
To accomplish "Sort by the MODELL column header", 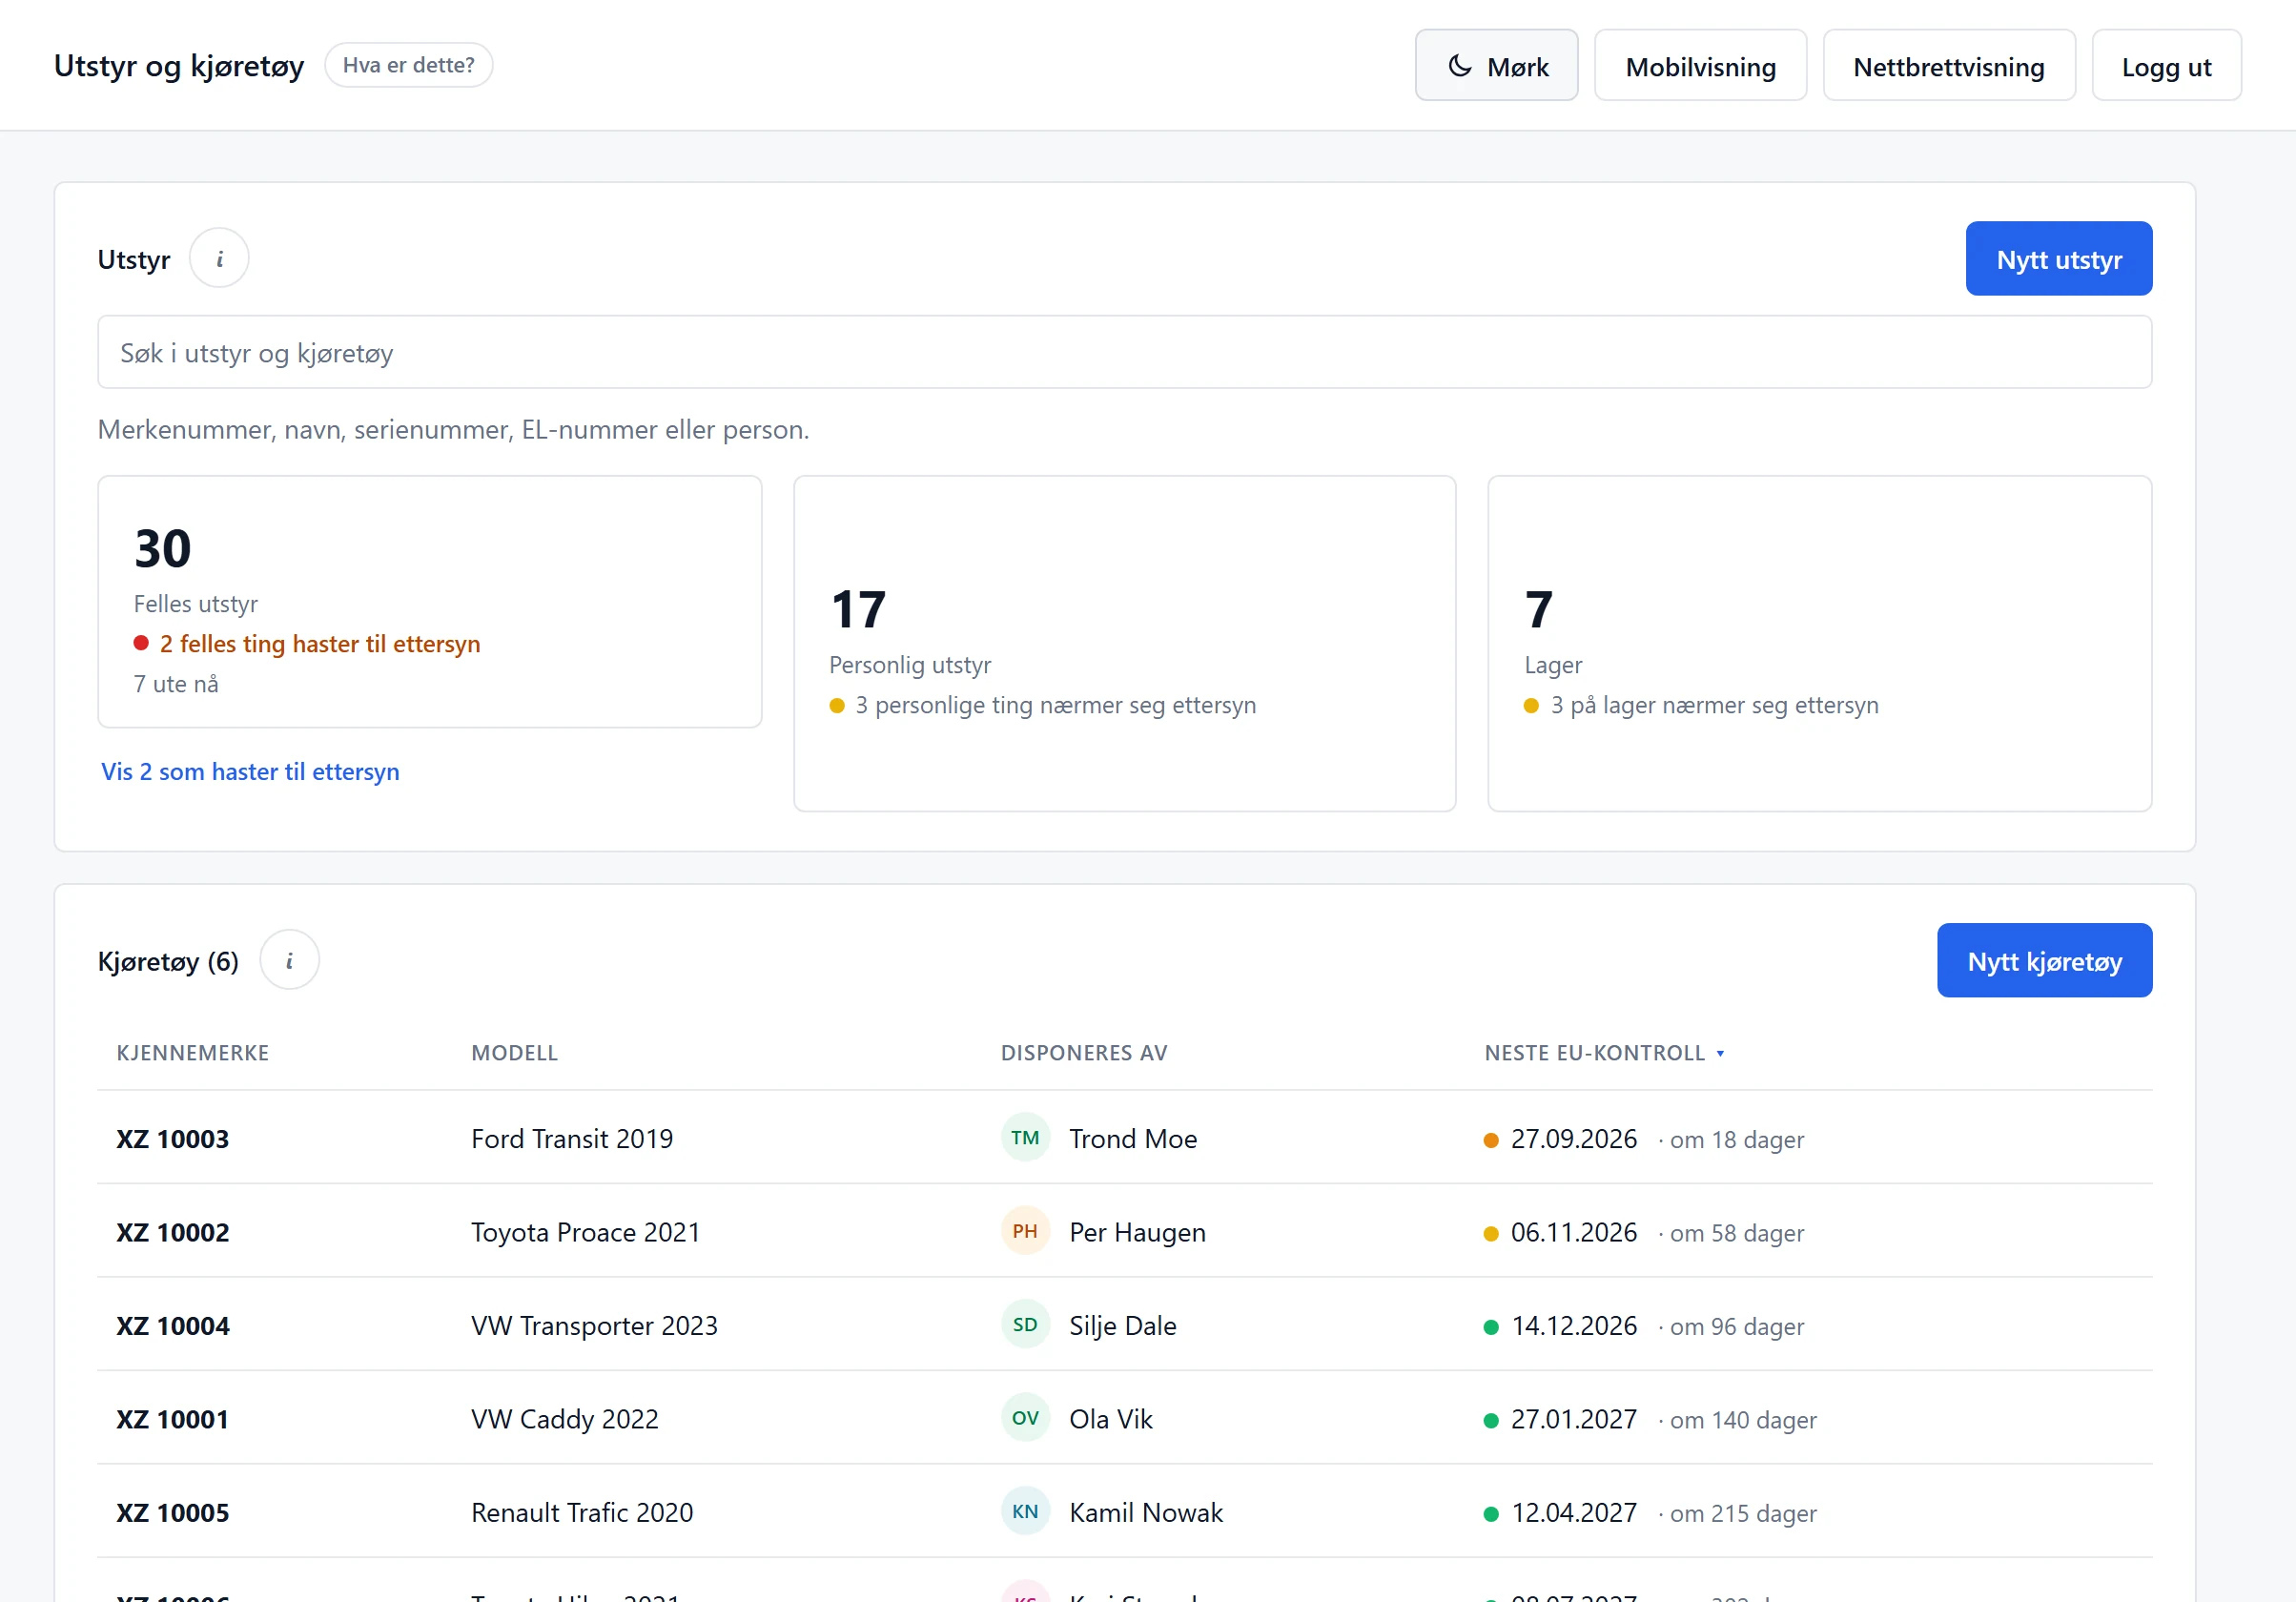I will 515,1053.
